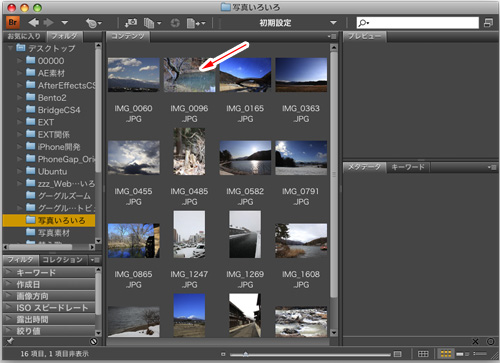
Task: Switch to the コレクション tab
Action: pyautogui.click(x=63, y=260)
